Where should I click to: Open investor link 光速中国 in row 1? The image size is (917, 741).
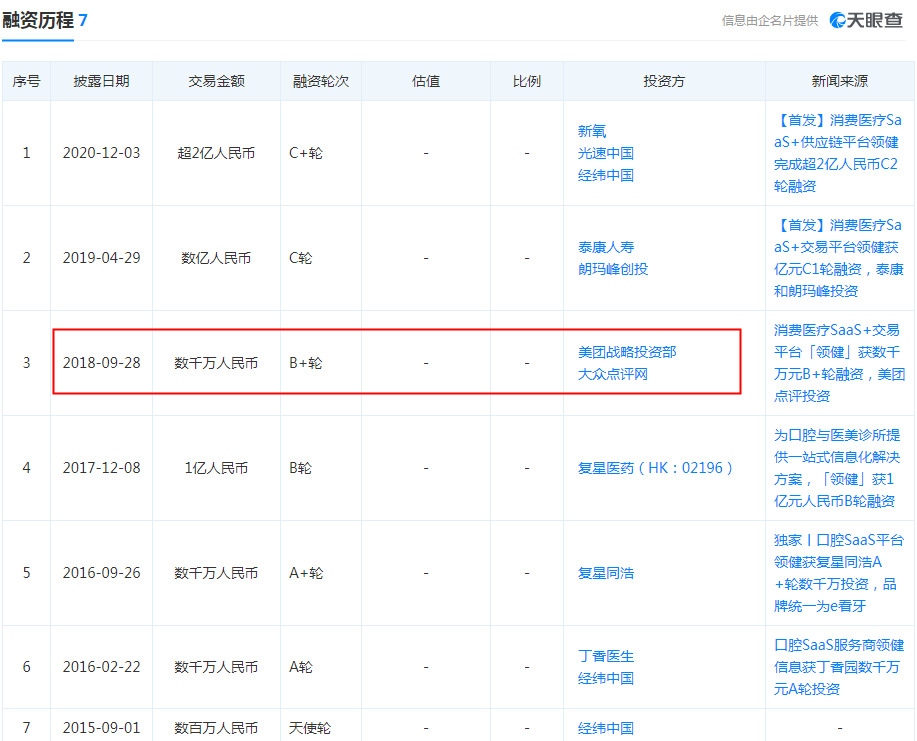pyautogui.click(x=606, y=153)
